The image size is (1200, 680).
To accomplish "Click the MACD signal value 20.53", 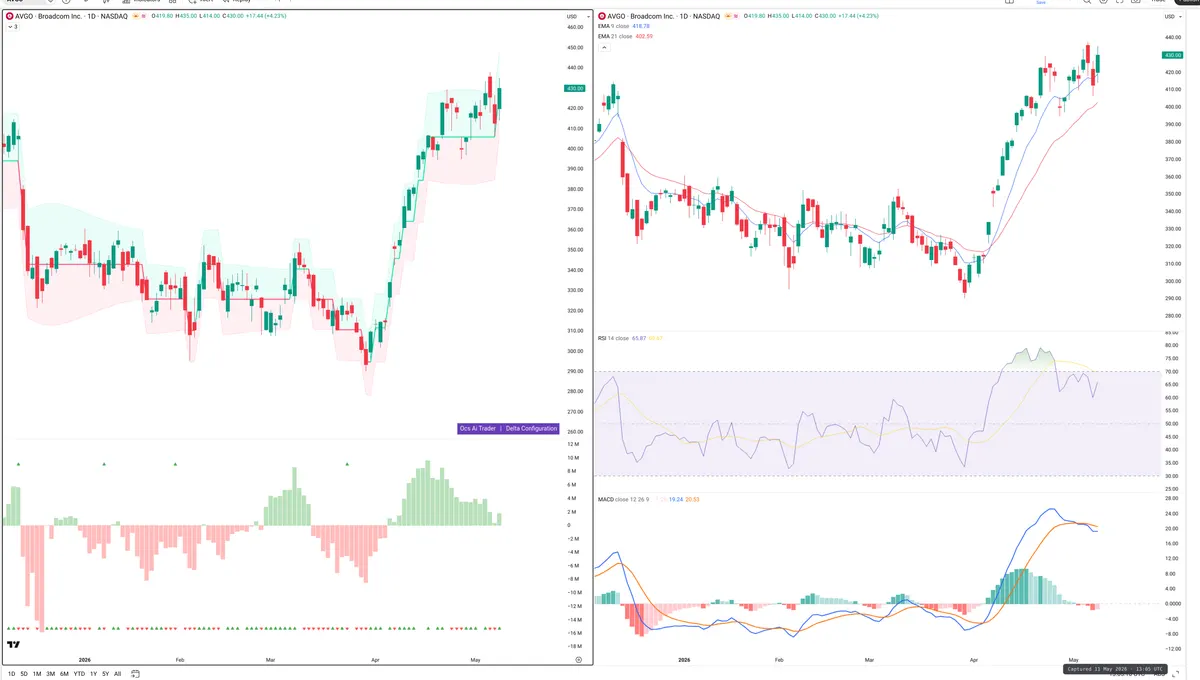I will (x=692, y=498).
